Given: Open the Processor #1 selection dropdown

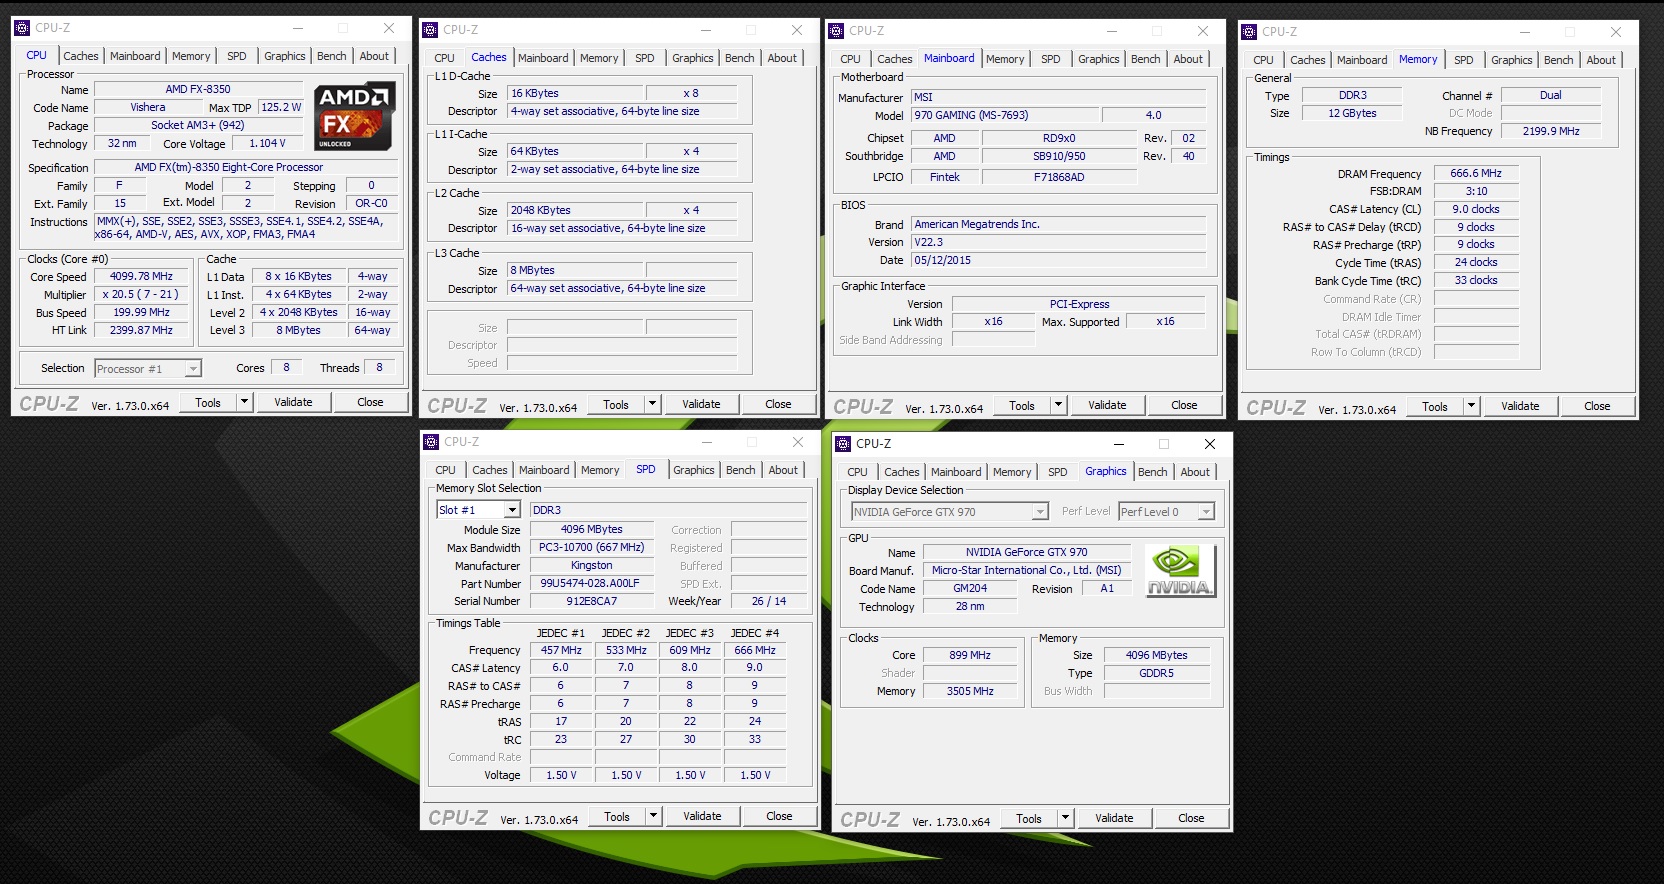Looking at the screenshot, I should 193,369.
